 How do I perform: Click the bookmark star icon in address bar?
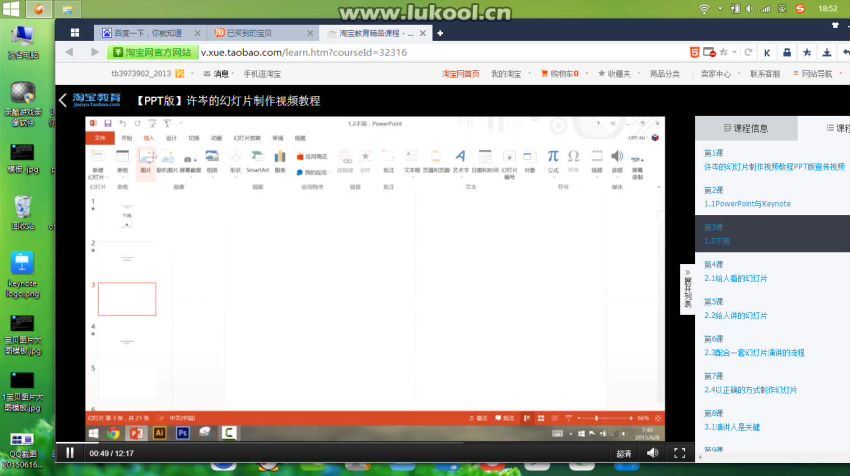point(723,52)
